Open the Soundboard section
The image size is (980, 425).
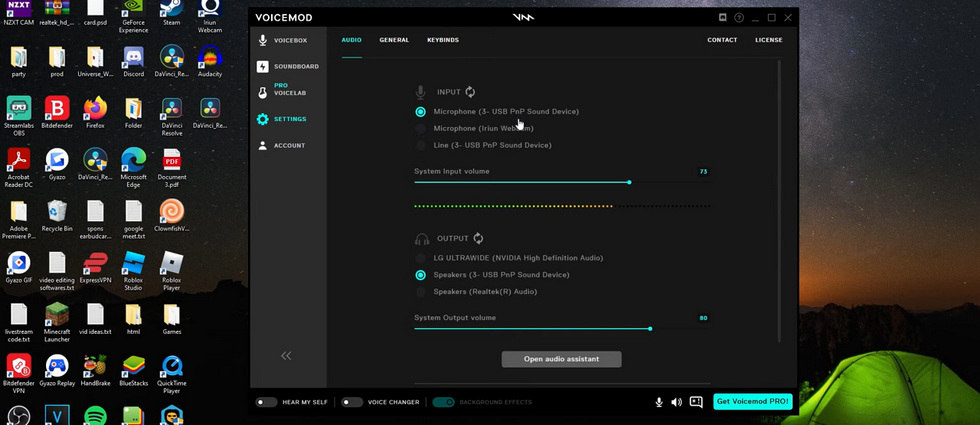coord(288,66)
